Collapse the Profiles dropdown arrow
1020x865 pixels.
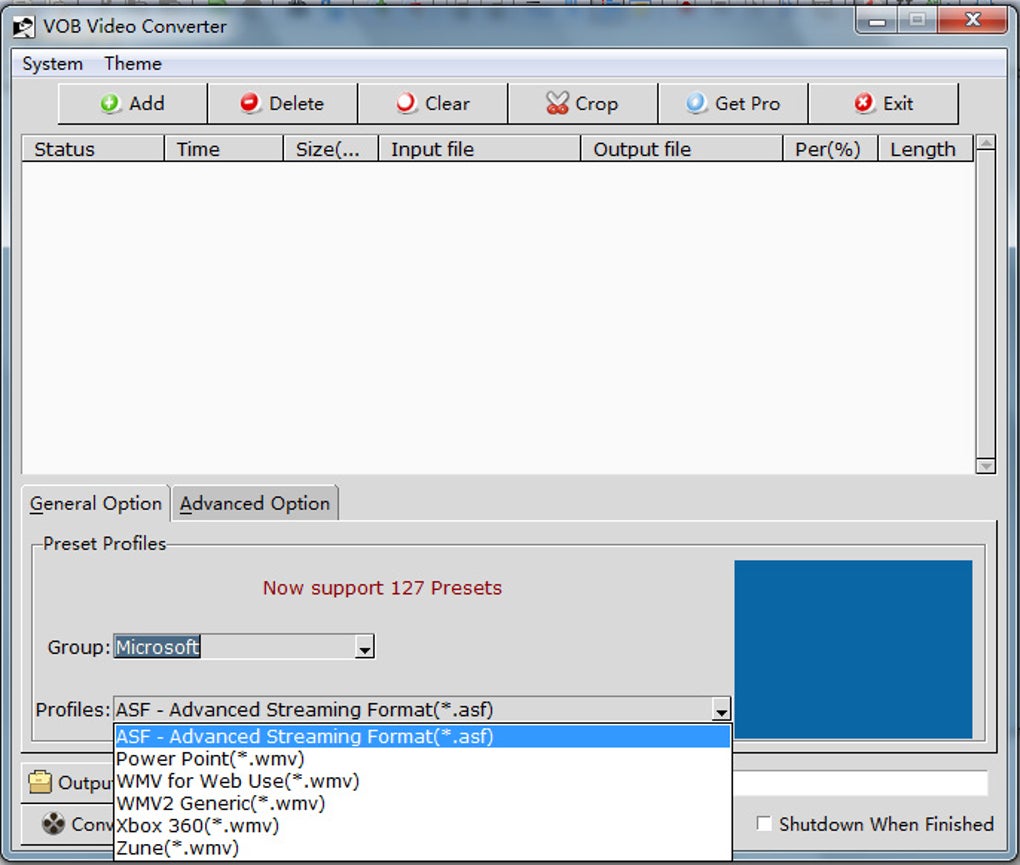pyautogui.click(x=721, y=710)
